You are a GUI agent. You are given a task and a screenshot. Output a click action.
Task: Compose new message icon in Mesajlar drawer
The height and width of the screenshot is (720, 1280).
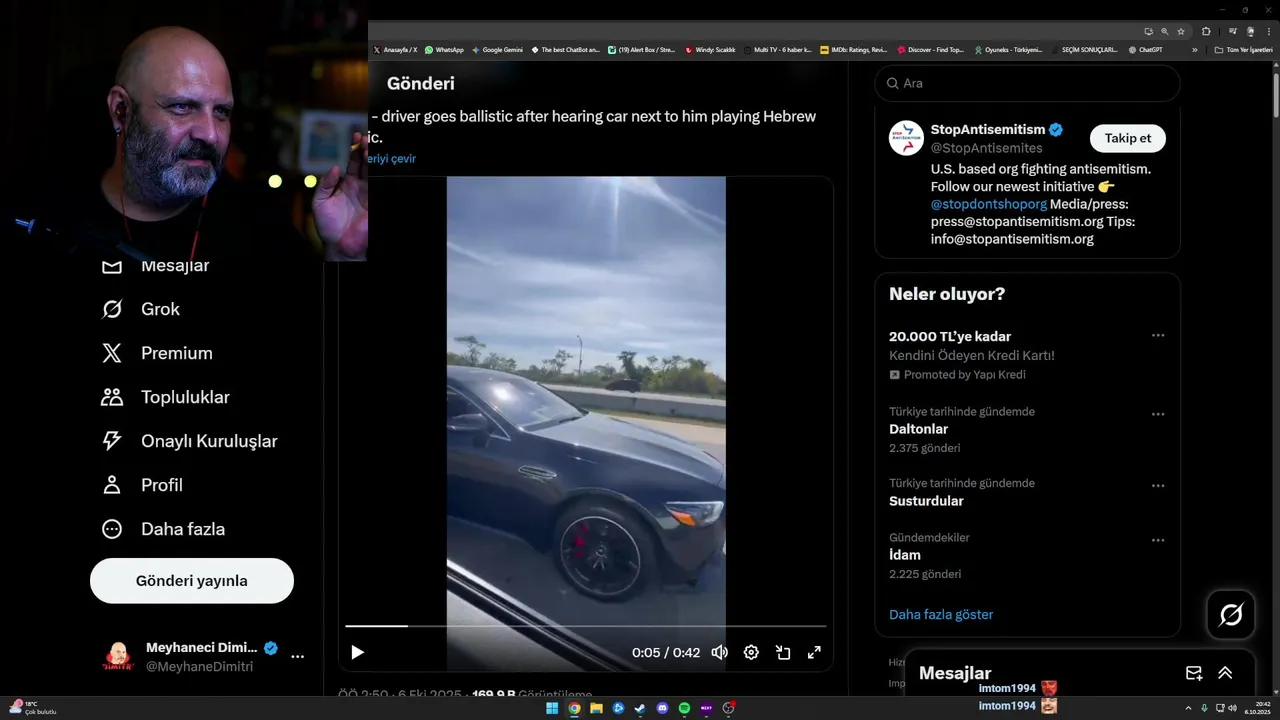(x=1194, y=673)
